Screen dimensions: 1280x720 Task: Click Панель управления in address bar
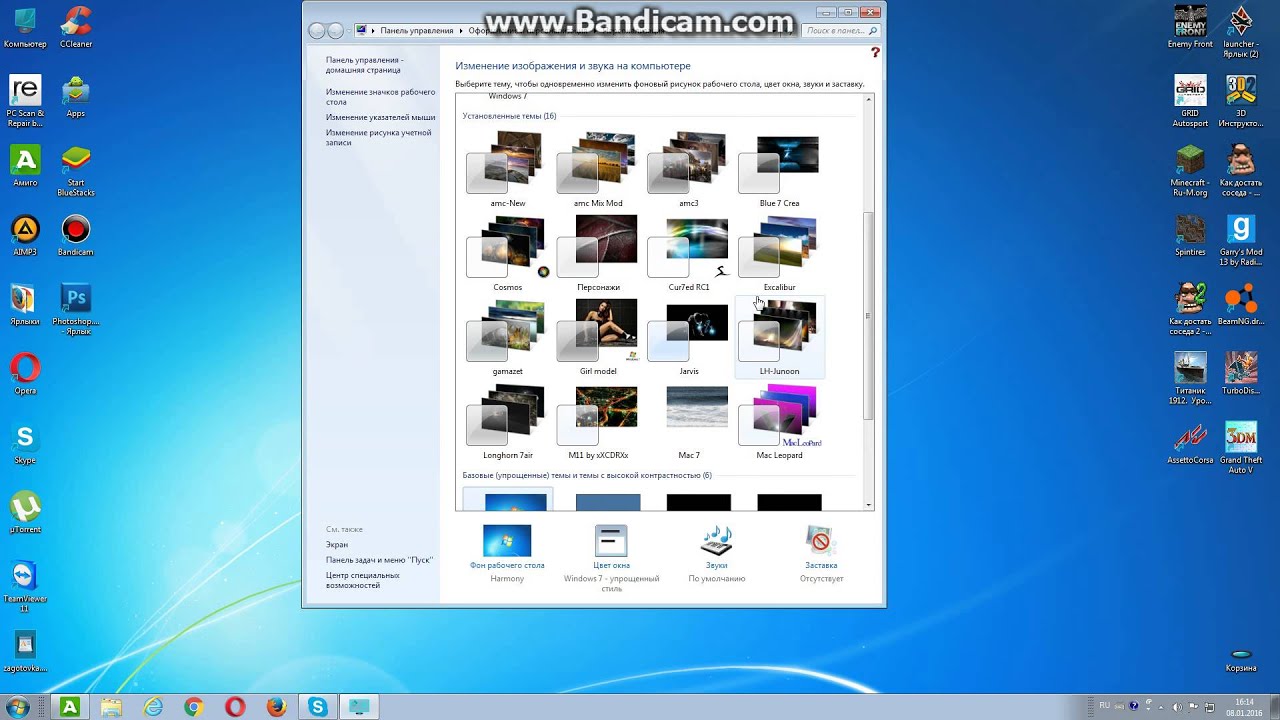point(416,31)
